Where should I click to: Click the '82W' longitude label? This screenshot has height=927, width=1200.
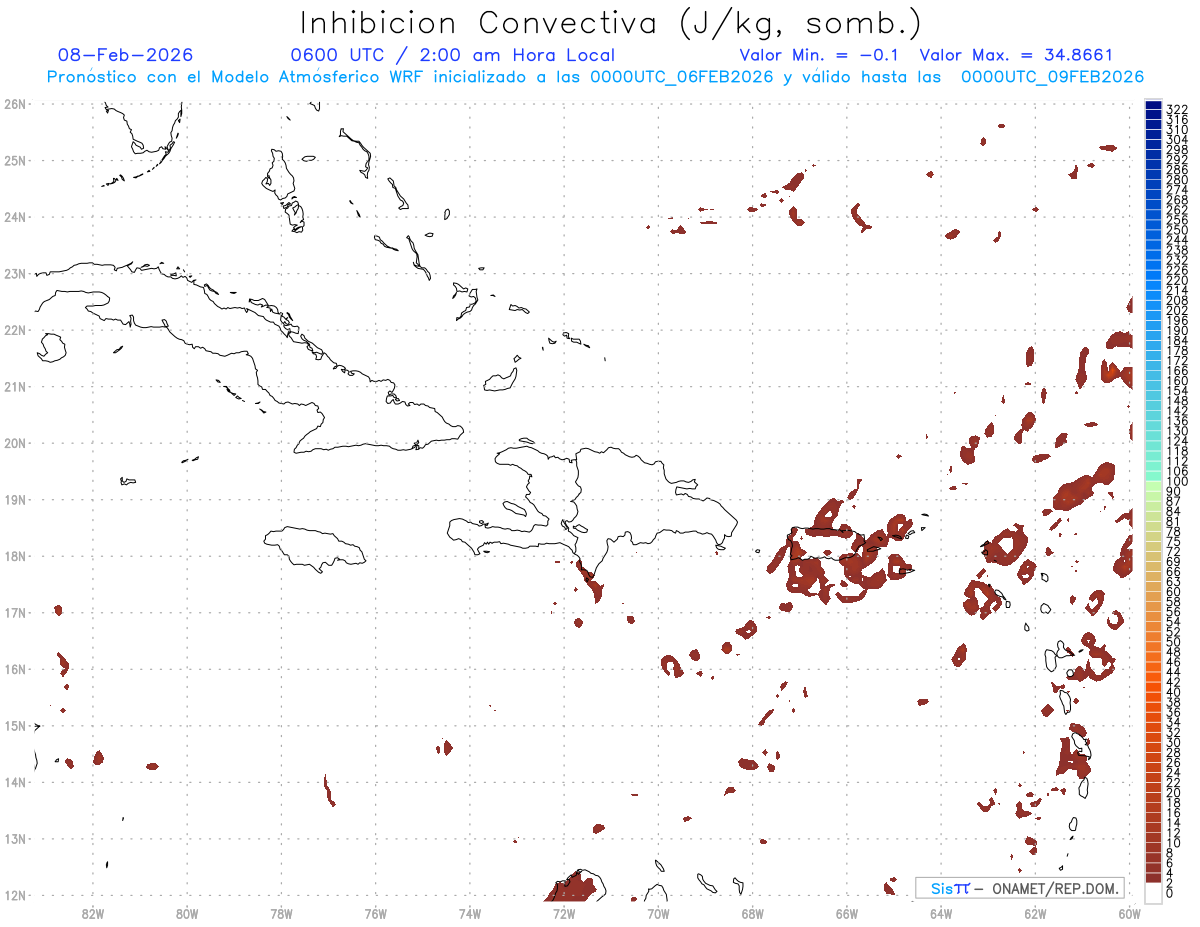[x=93, y=912]
